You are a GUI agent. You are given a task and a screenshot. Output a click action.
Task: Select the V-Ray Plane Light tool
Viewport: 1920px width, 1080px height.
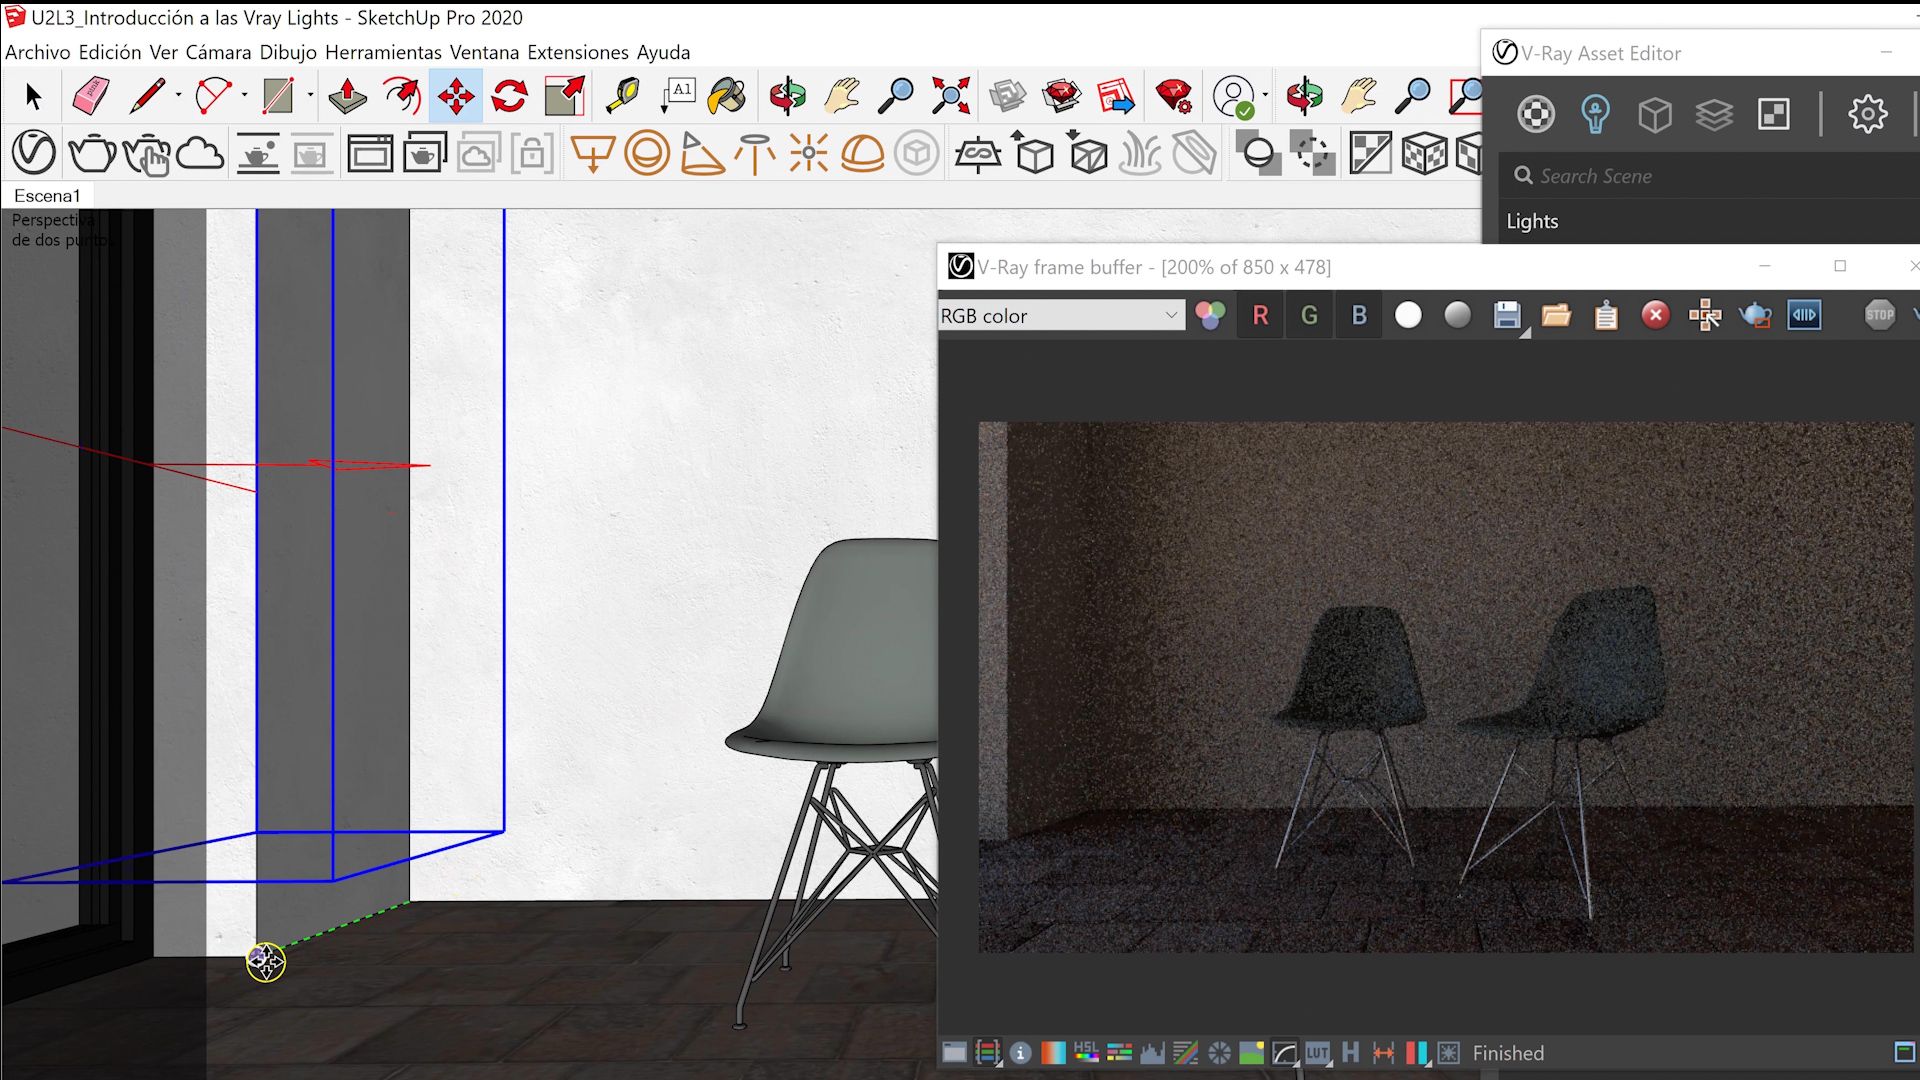pyautogui.click(x=594, y=153)
